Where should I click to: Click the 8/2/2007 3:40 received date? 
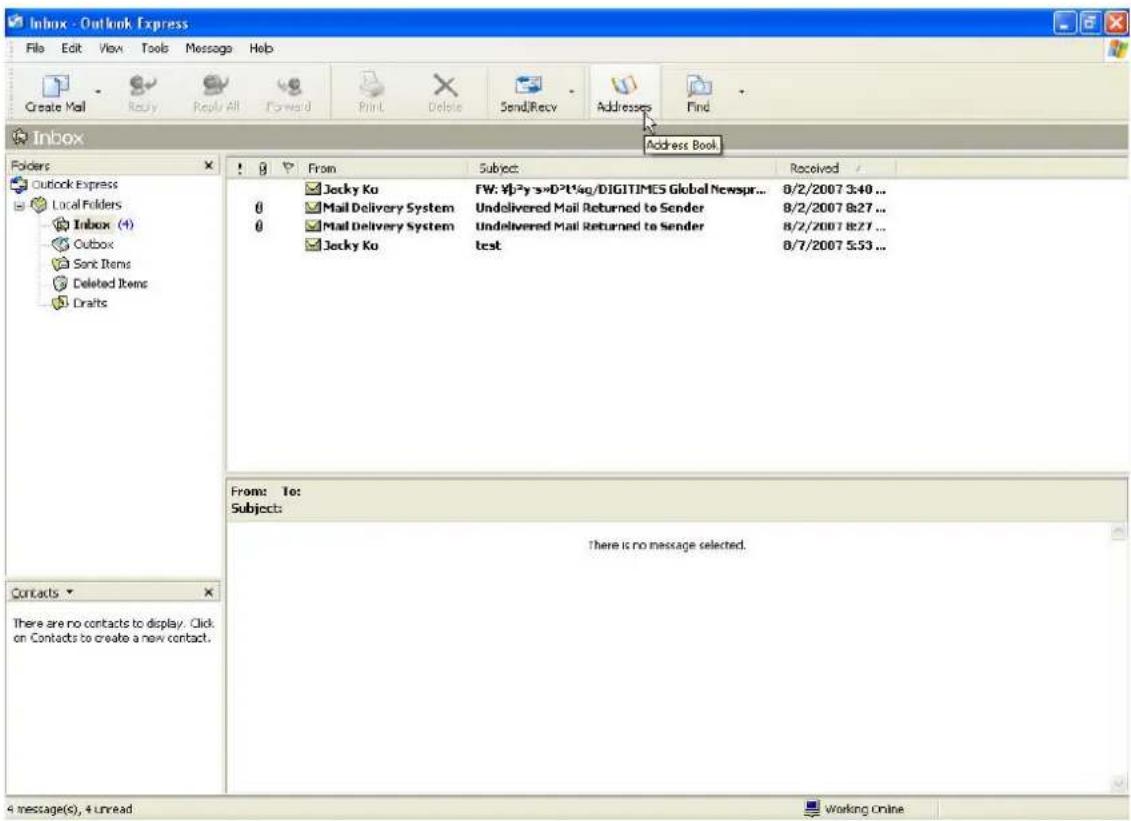(834, 189)
